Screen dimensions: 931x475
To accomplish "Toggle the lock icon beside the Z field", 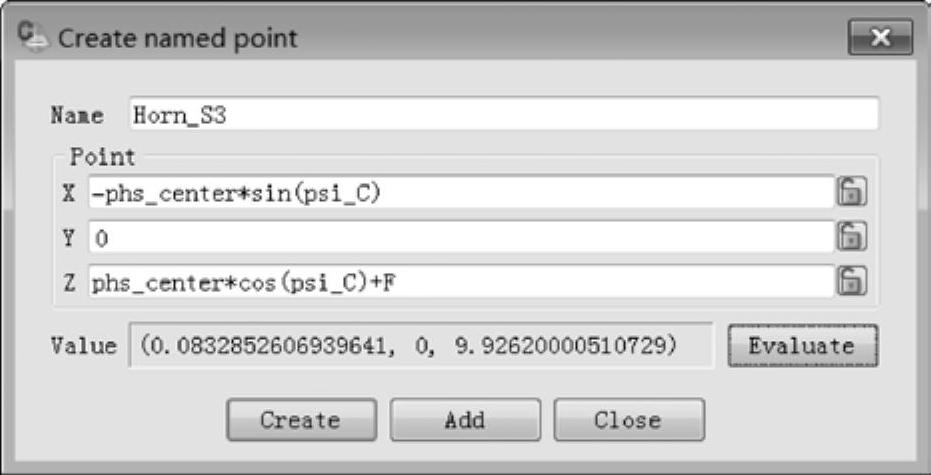I will [852, 281].
